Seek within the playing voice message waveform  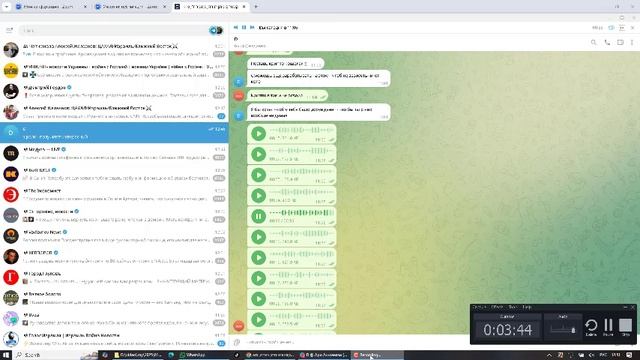302,213
